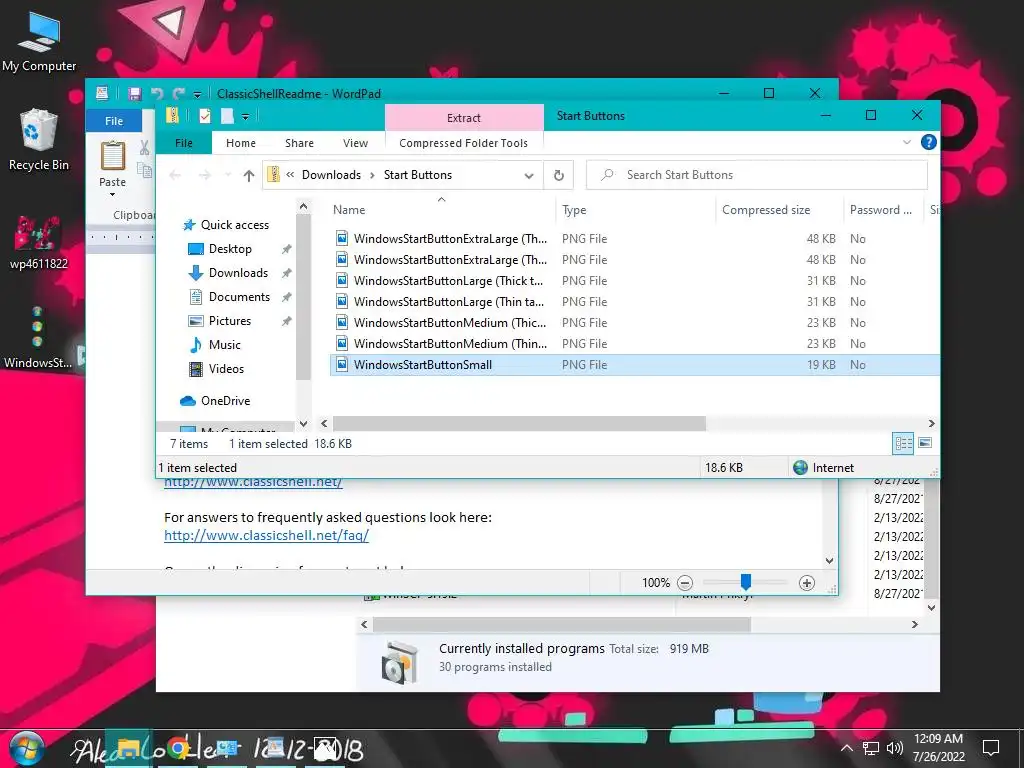Open Downloads in navigation pane
The image size is (1024, 768).
pyautogui.click(x=229, y=273)
